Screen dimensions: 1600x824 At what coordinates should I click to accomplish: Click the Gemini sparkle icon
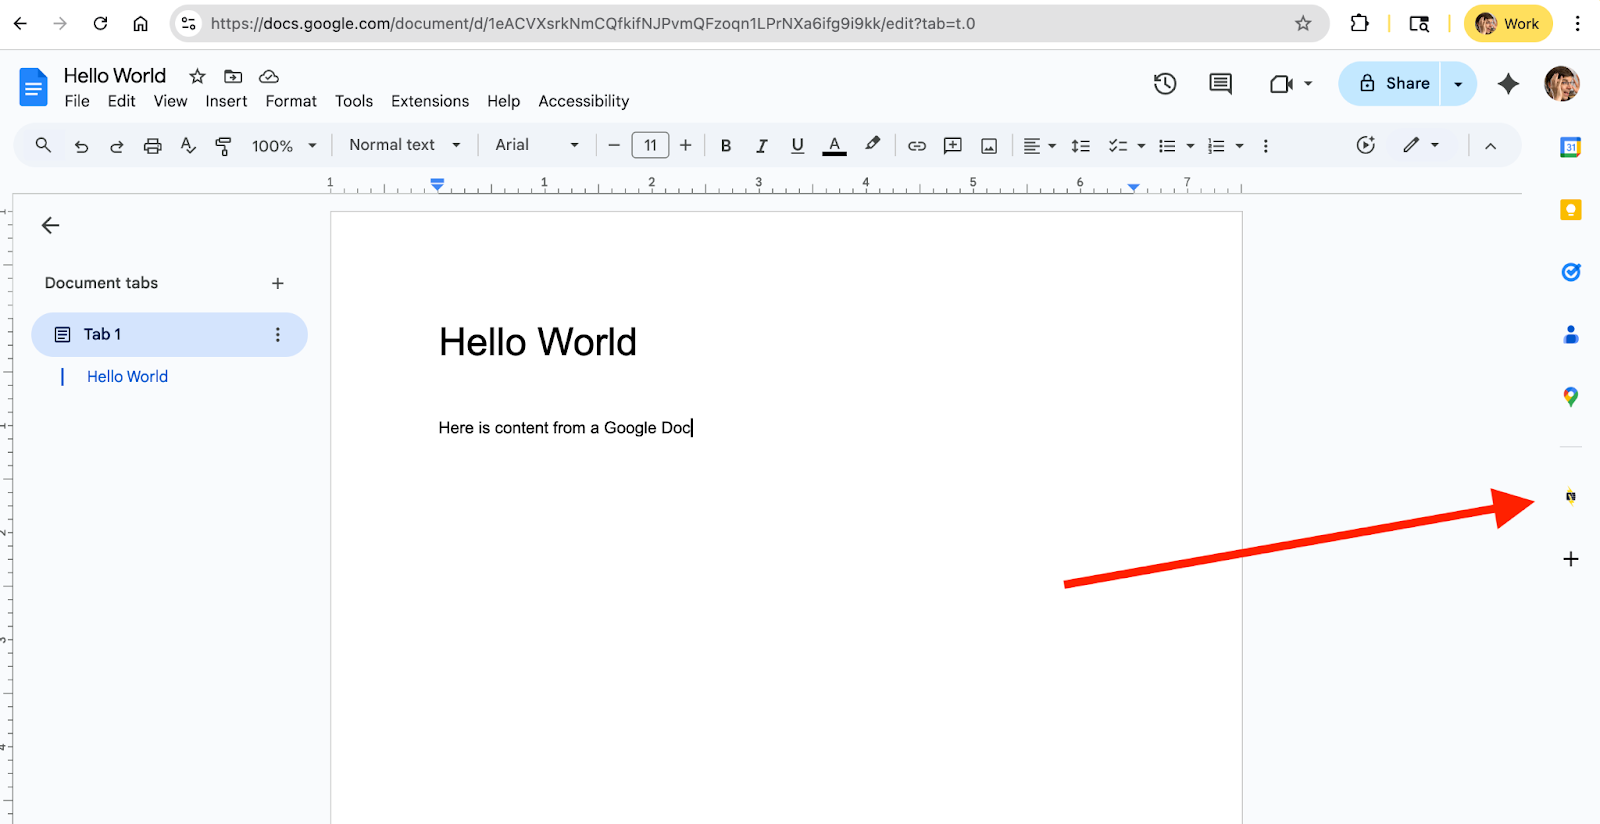point(1508,84)
